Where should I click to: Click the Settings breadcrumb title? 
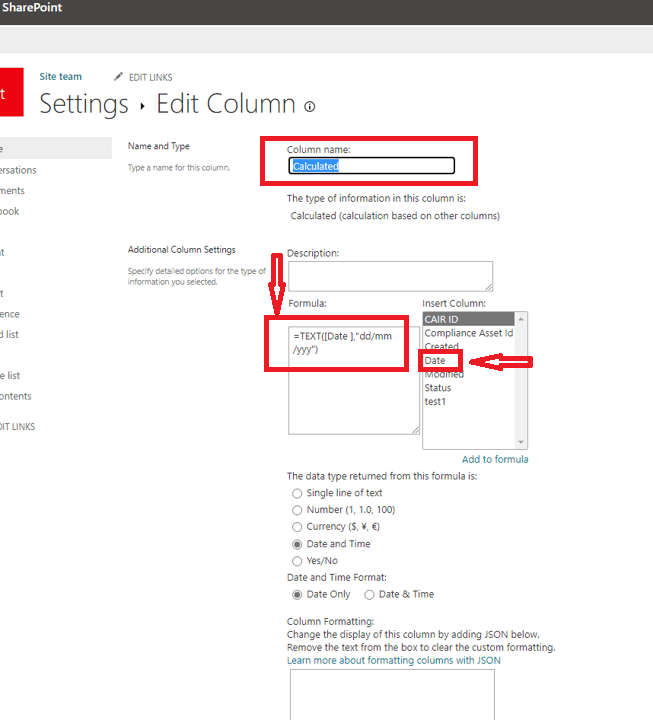[x=84, y=104]
